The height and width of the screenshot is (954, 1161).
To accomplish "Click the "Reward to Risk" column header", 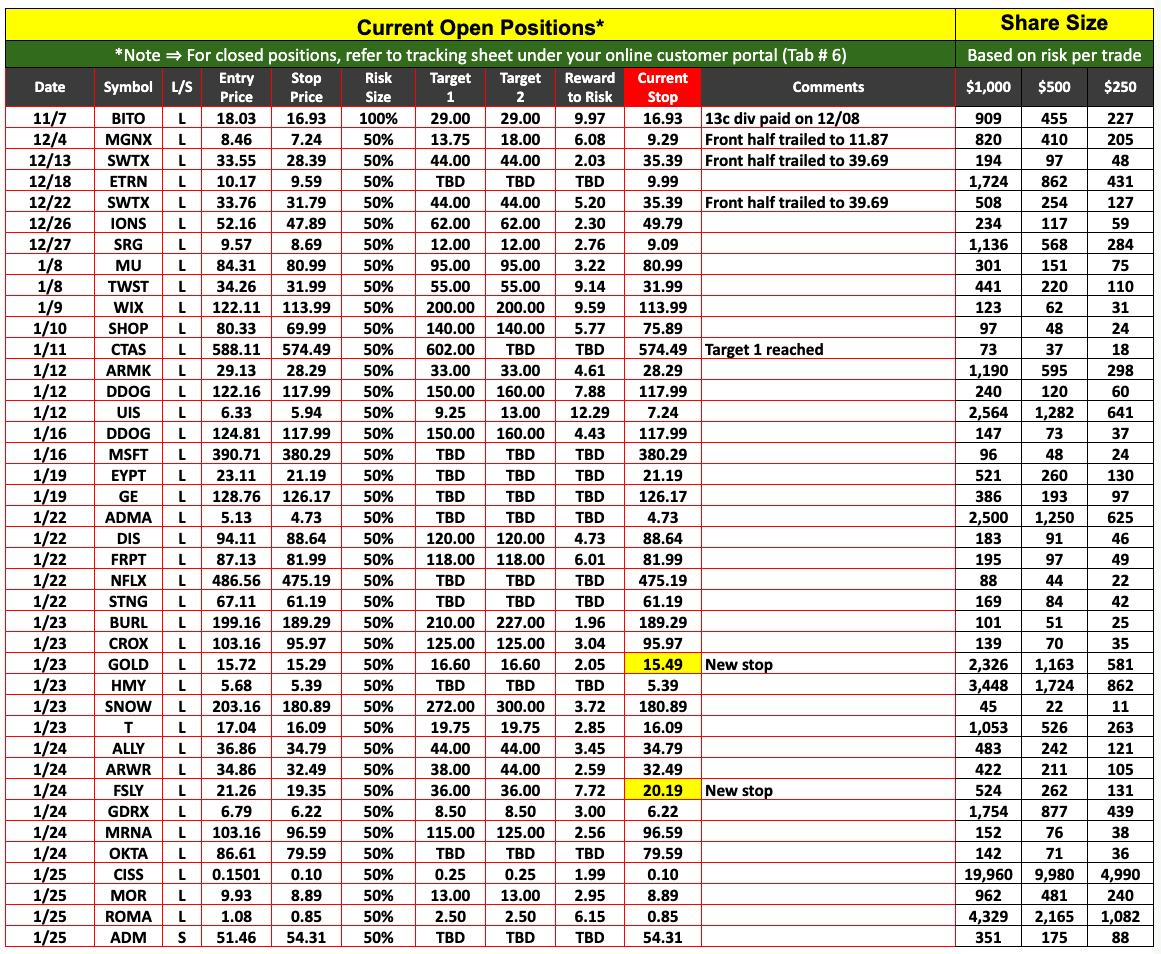I will [x=590, y=87].
